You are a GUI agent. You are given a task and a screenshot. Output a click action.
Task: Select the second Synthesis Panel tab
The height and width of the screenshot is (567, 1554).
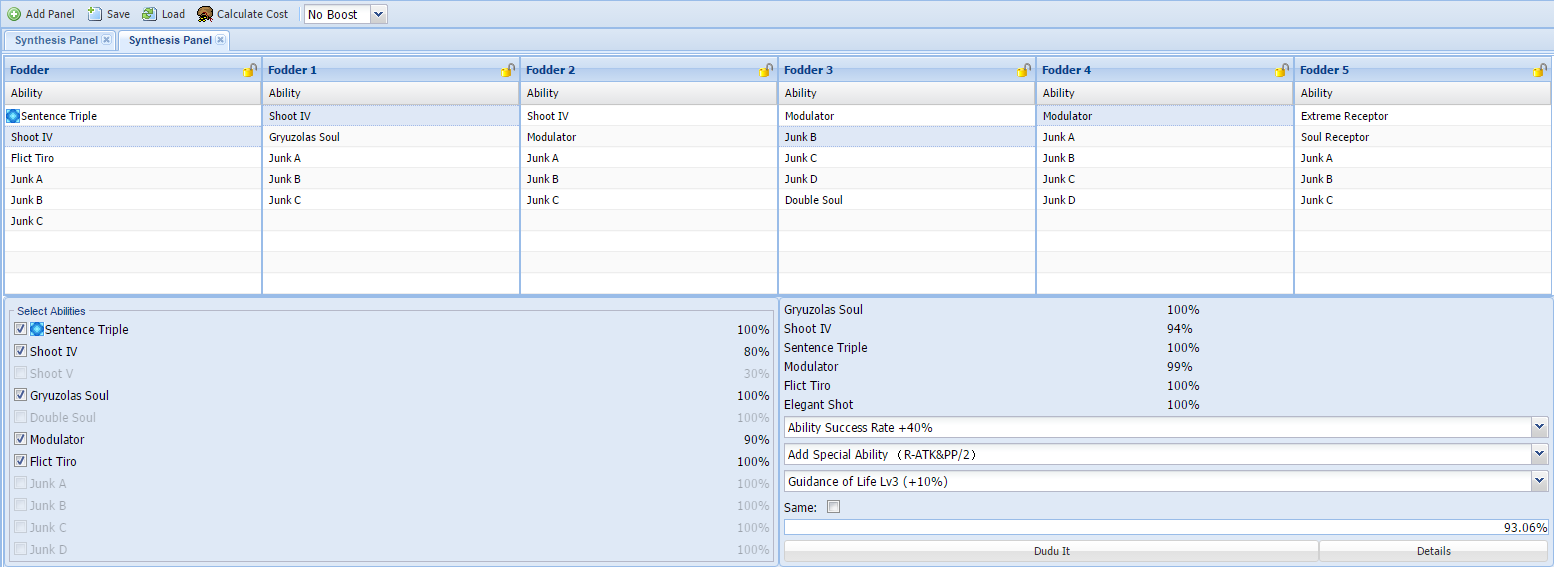pyautogui.click(x=170, y=40)
